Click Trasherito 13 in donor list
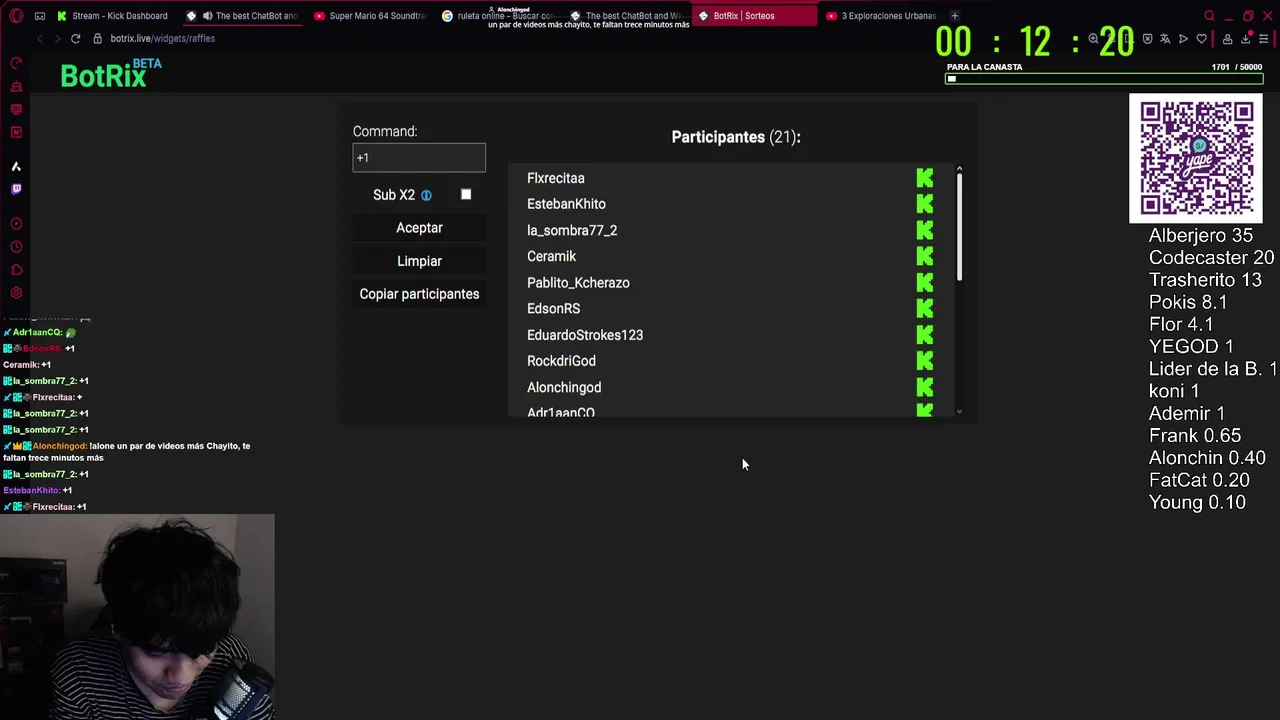This screenshot has width=1280, height=720. (1205, 280)
